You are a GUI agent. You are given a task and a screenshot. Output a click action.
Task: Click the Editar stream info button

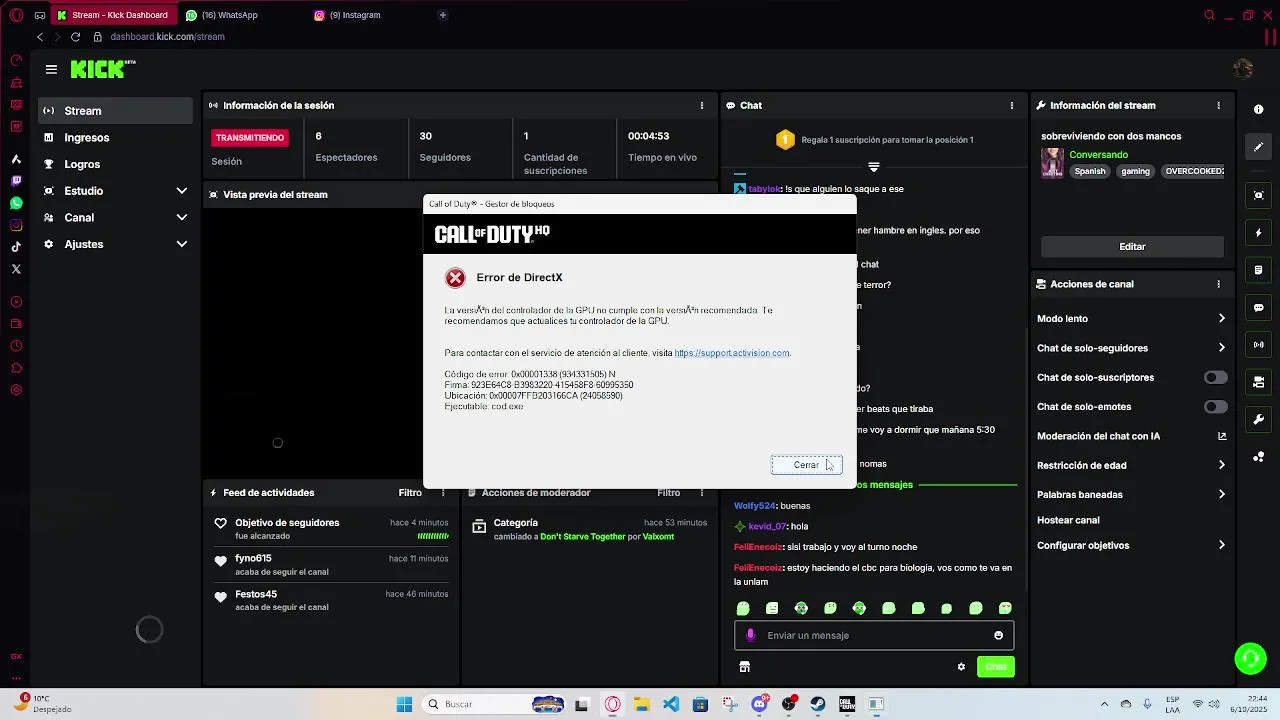pyautogui.click(x=1132, y=246)
